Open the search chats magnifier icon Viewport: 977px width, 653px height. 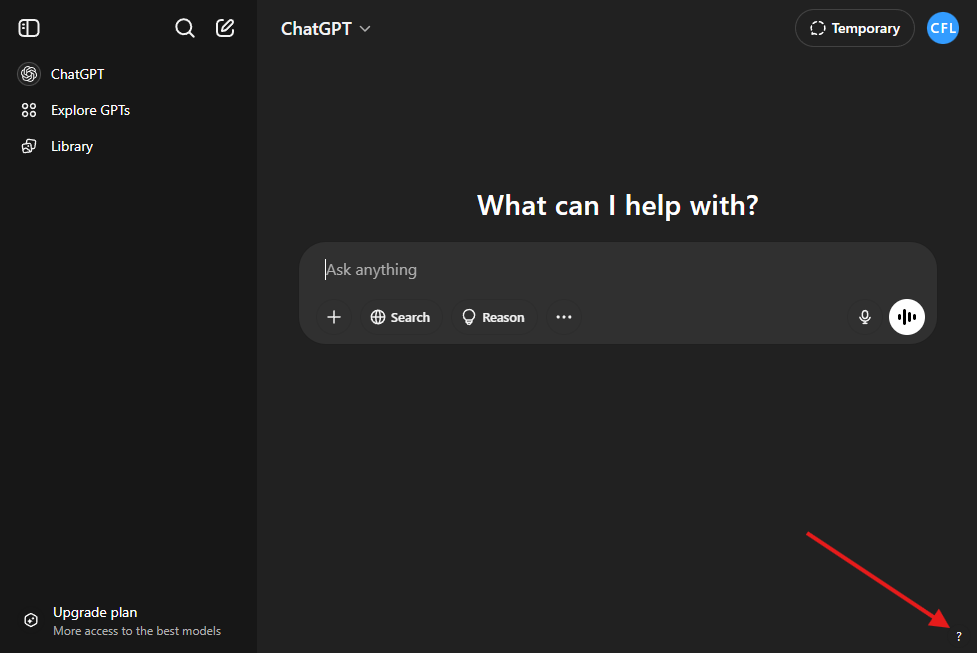pyautogui.click(x=184, y=28)
